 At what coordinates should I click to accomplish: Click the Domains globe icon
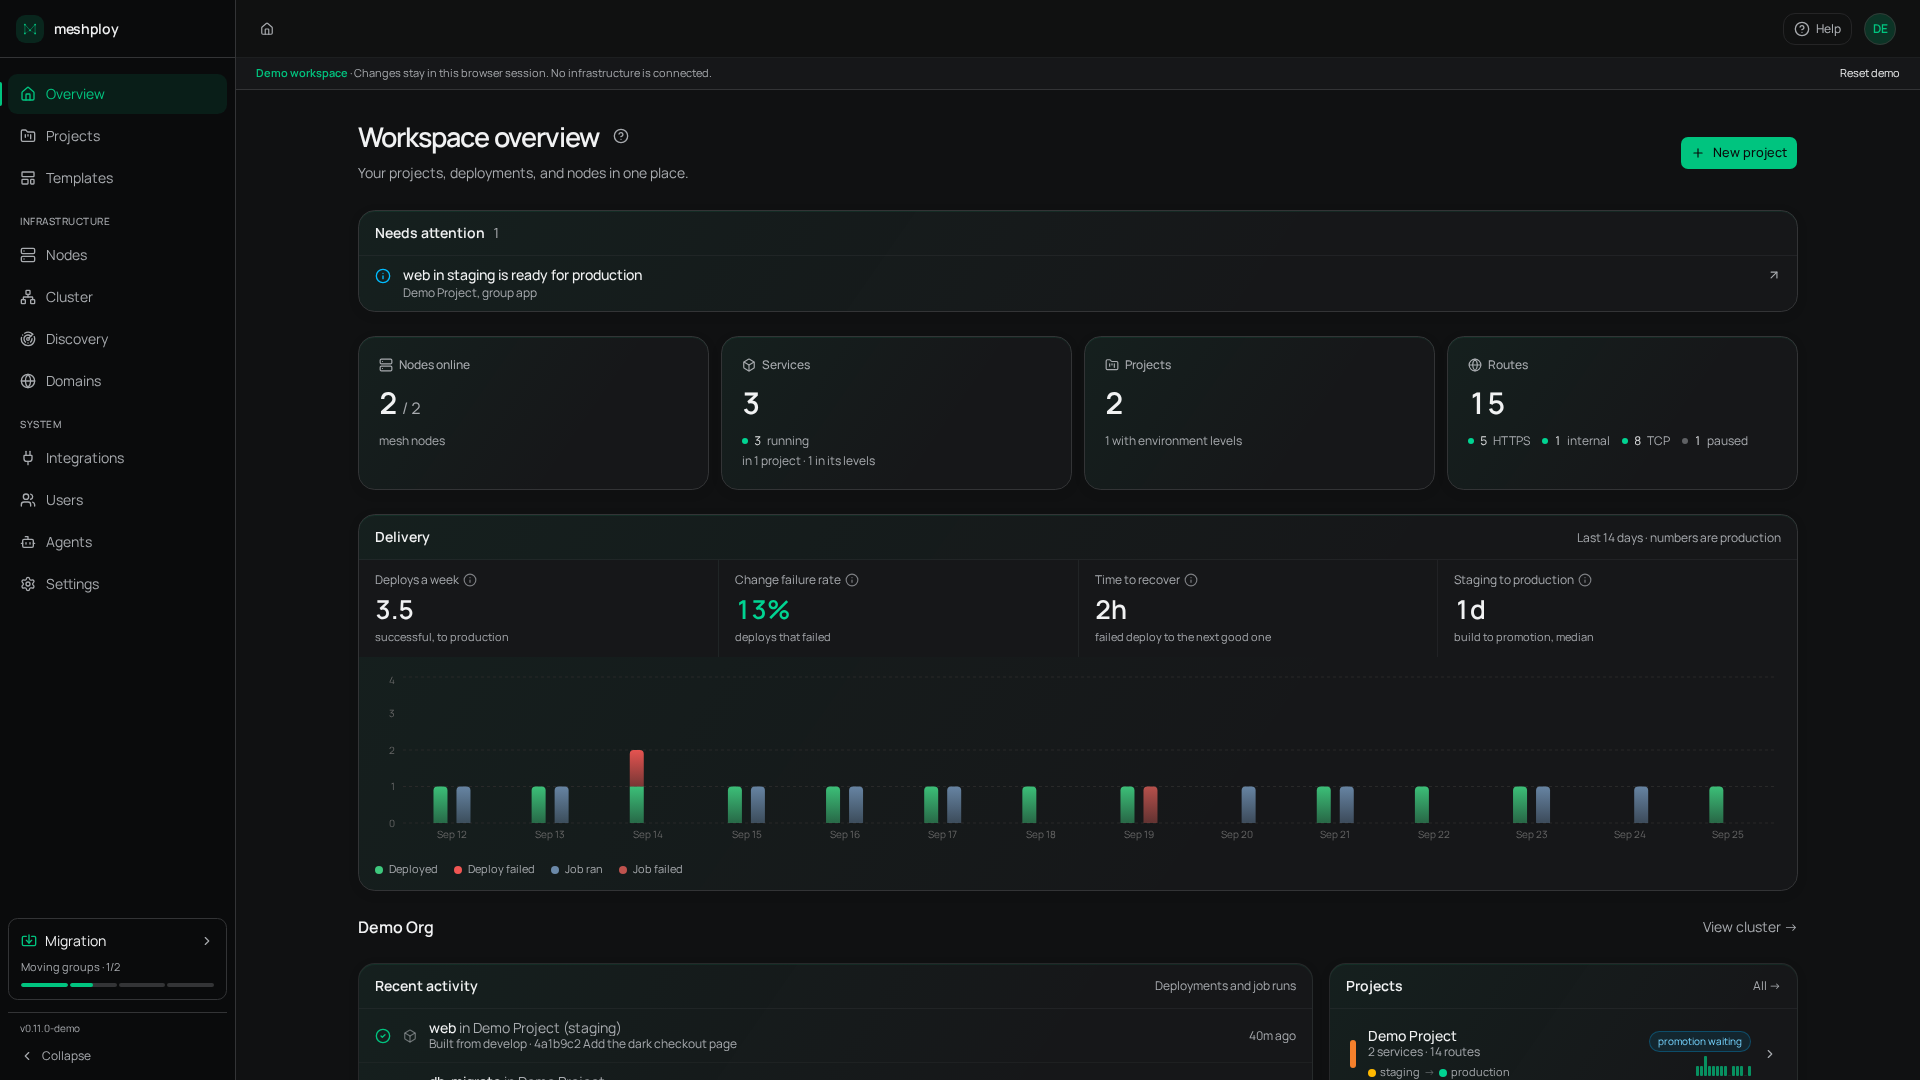tap(28, 381)
